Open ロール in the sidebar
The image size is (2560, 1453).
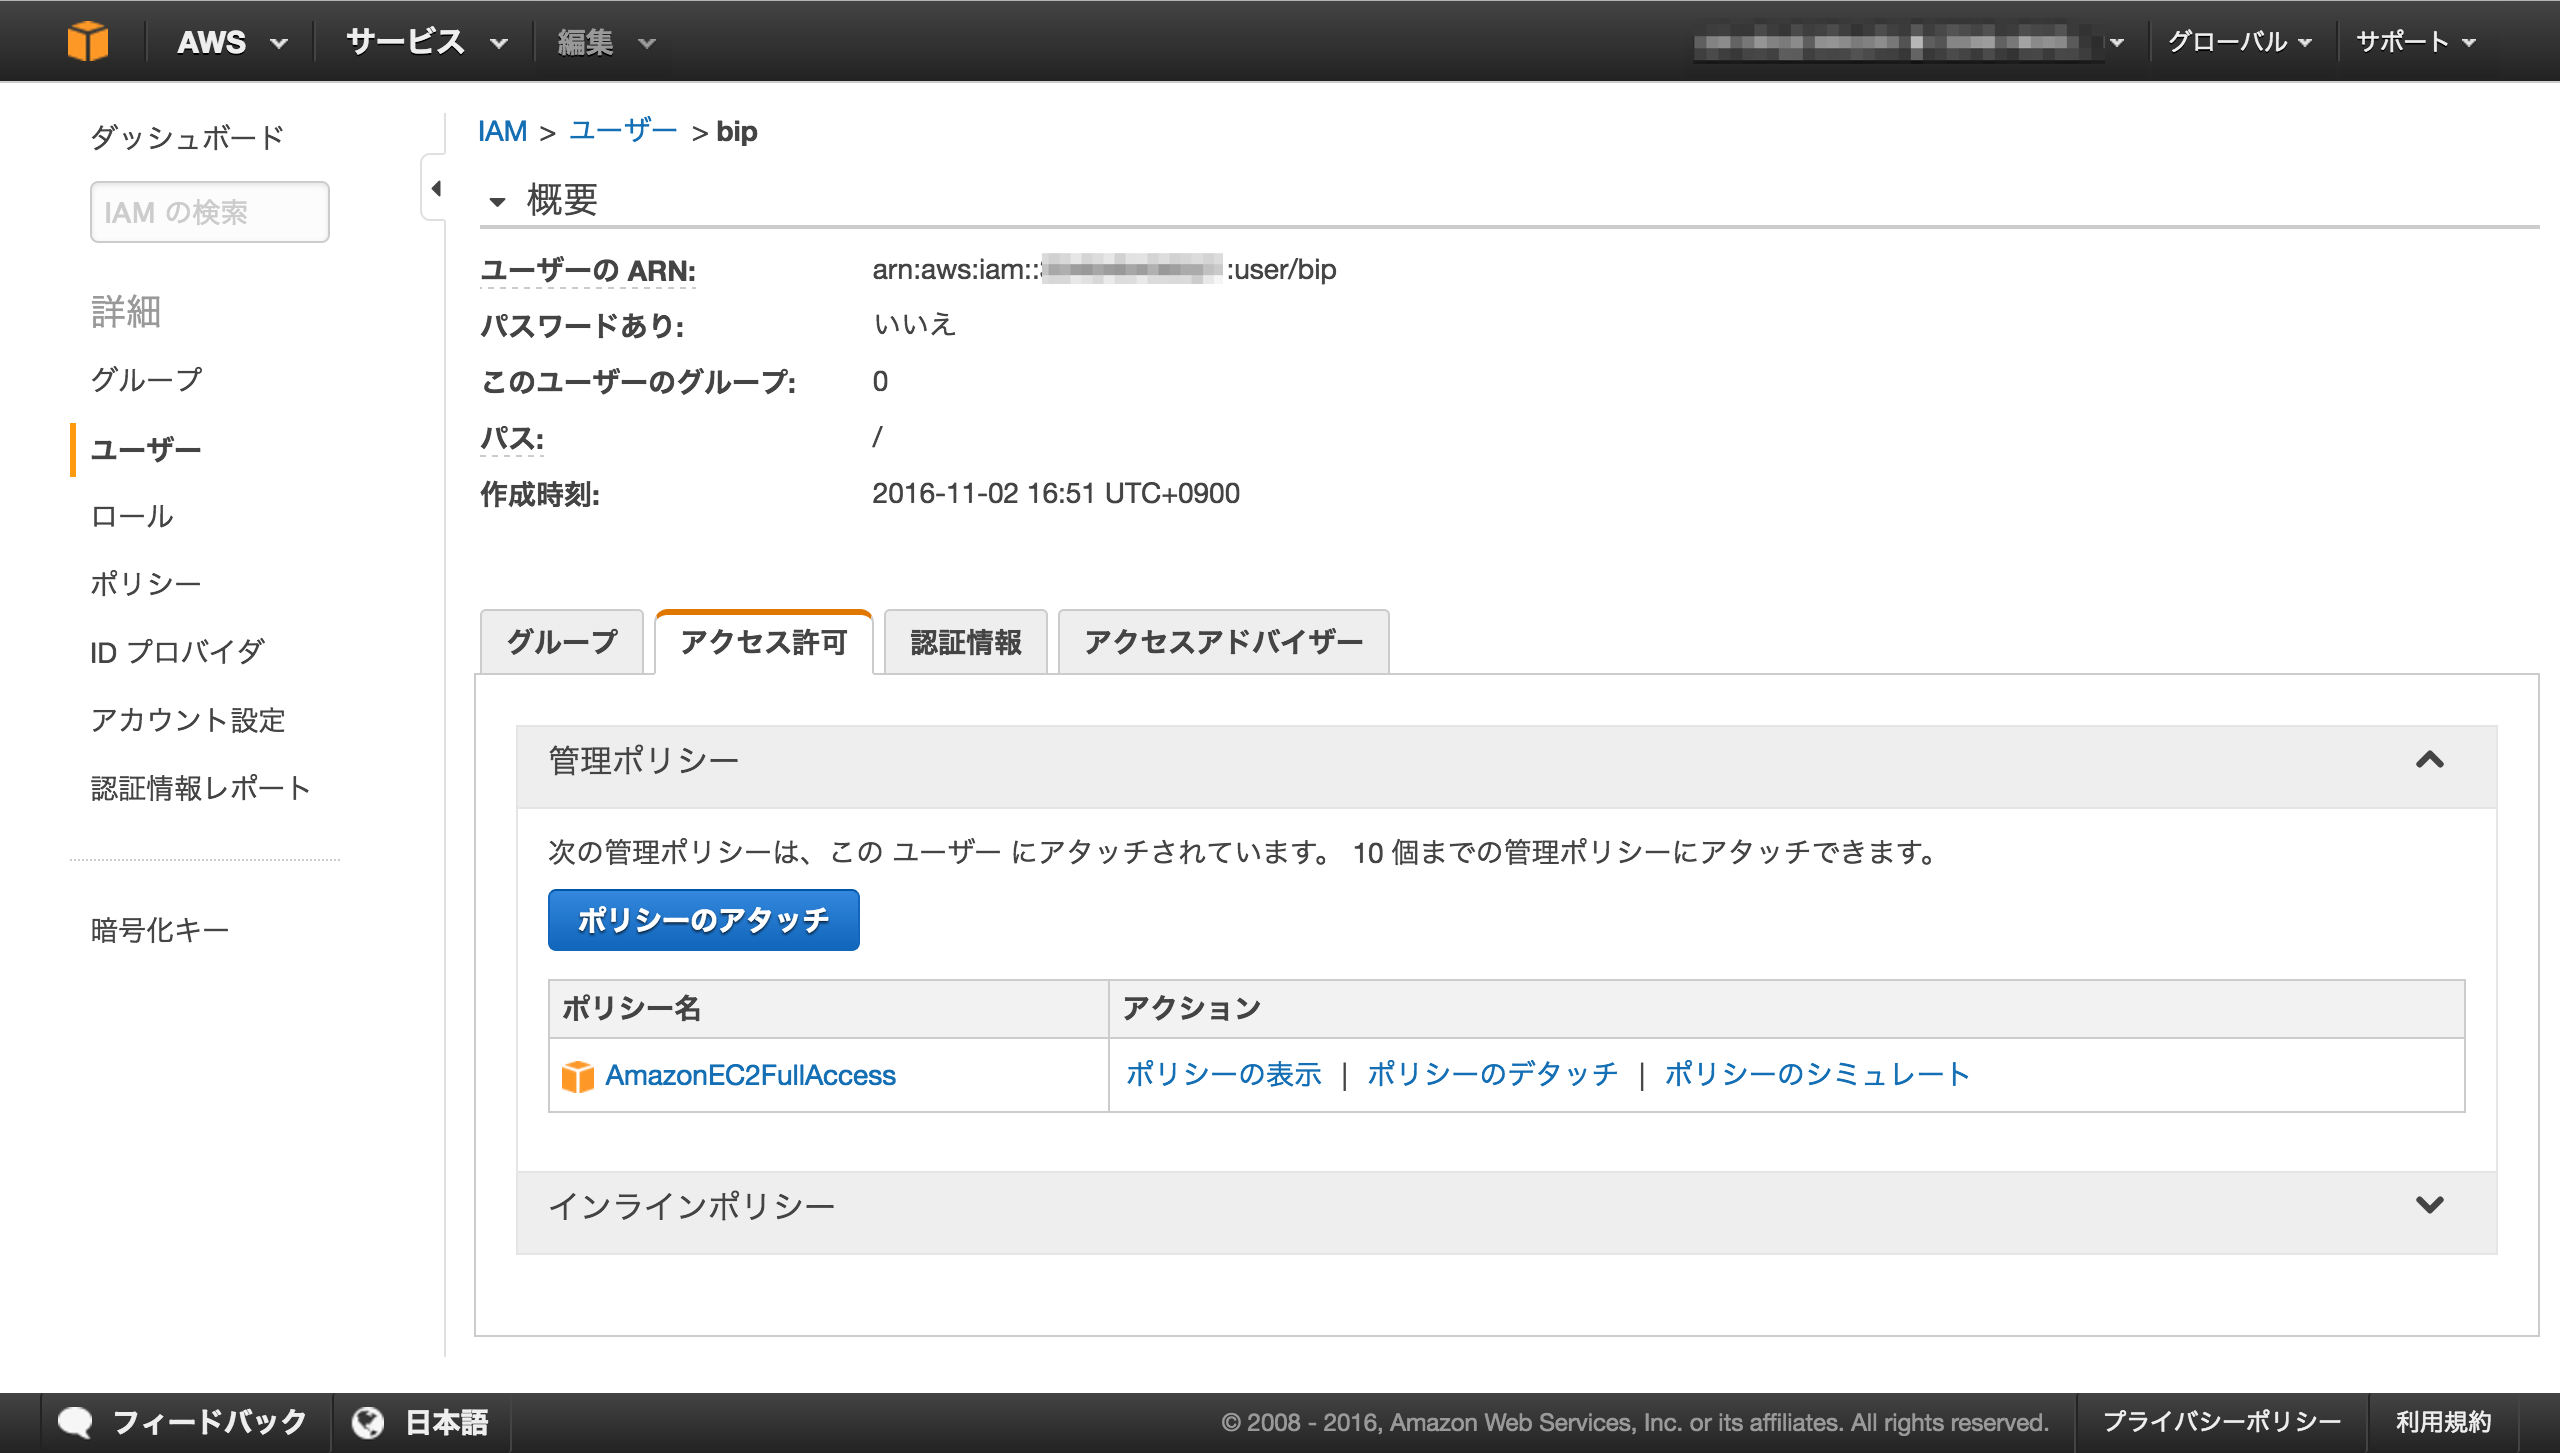click(132, 516)
